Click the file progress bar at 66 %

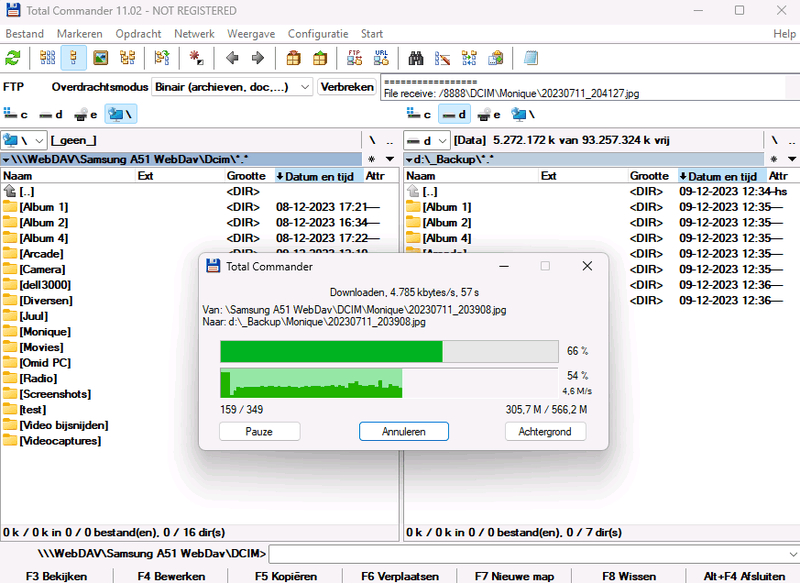(389, 351)
